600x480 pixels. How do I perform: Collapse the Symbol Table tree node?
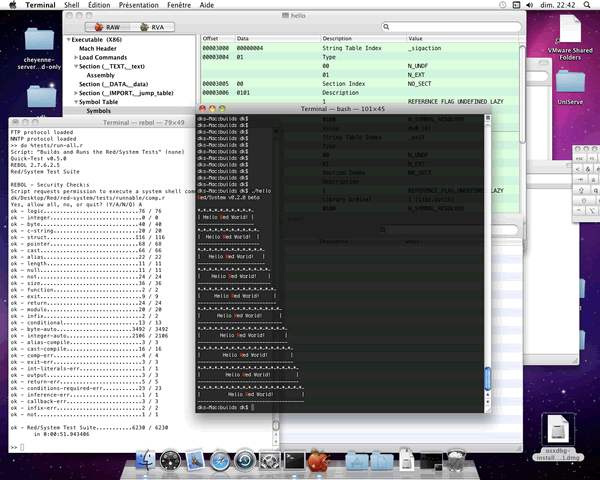74,102
